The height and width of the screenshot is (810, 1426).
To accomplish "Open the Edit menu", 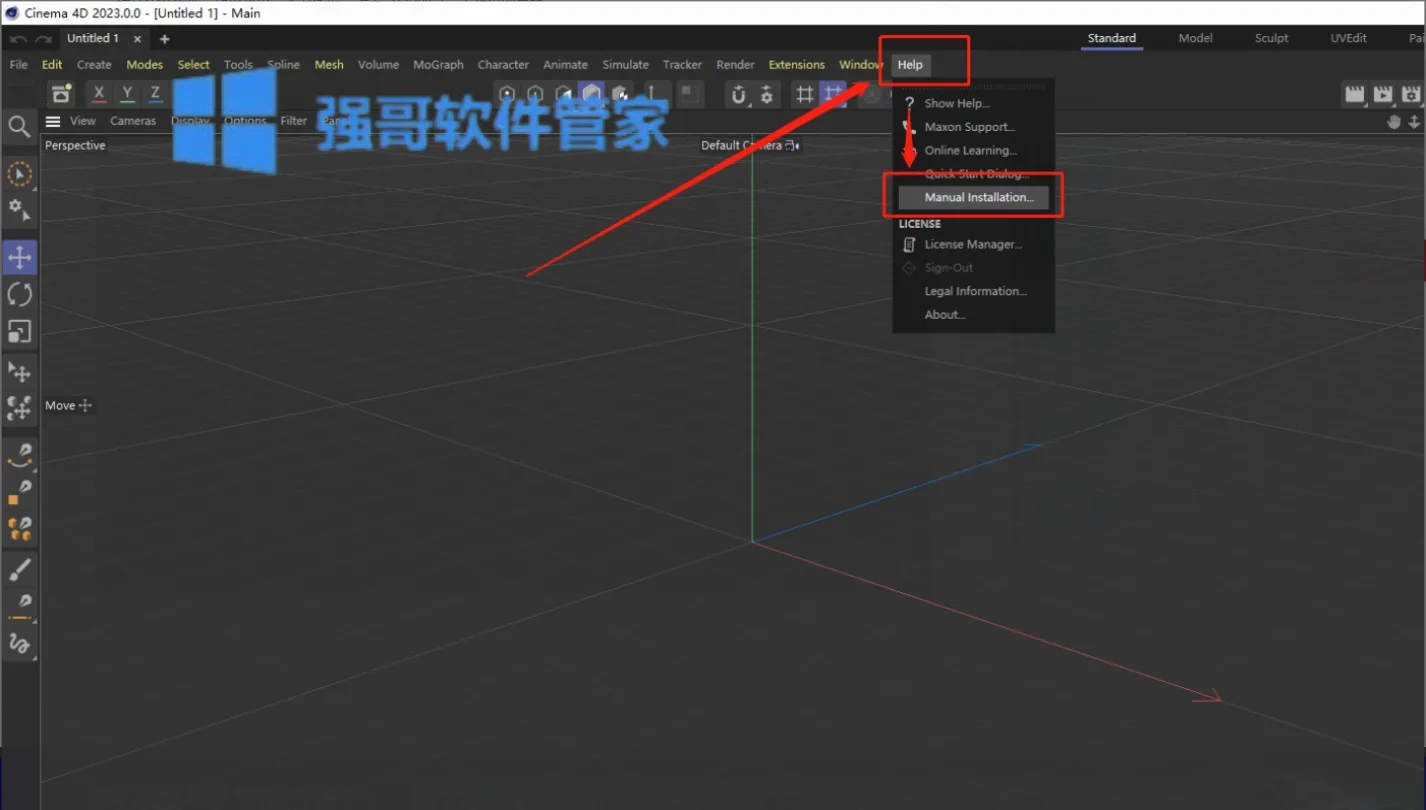I will click(52, 65).
